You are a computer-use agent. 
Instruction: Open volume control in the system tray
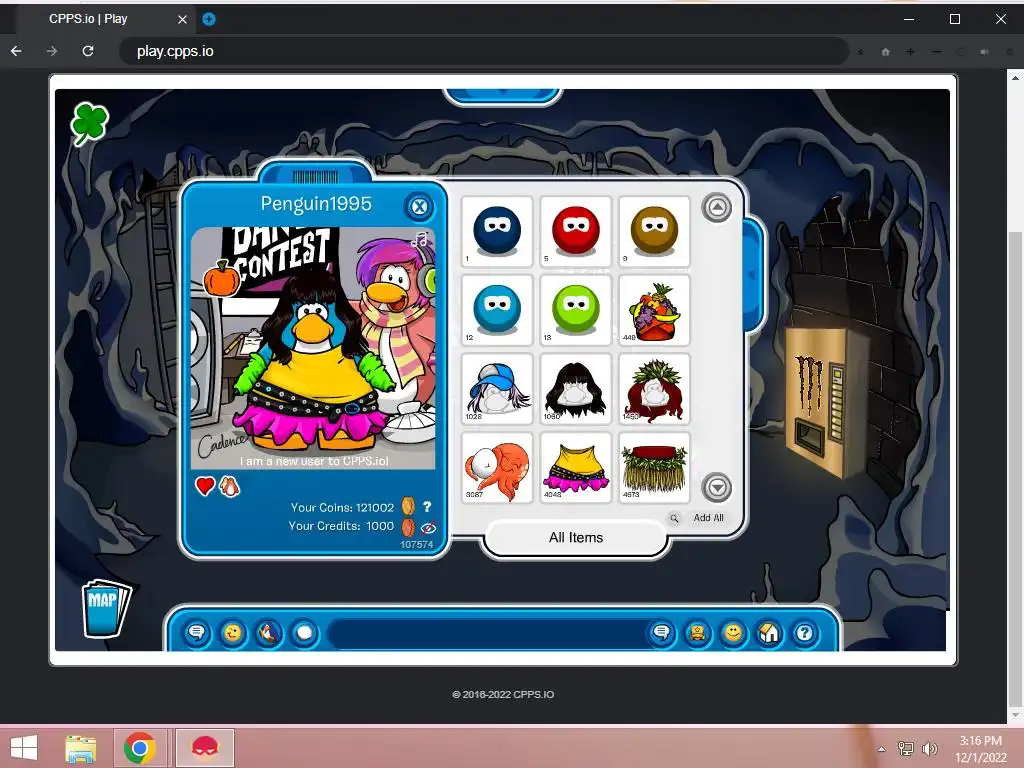pyautogui.click(x=929, y=749)
